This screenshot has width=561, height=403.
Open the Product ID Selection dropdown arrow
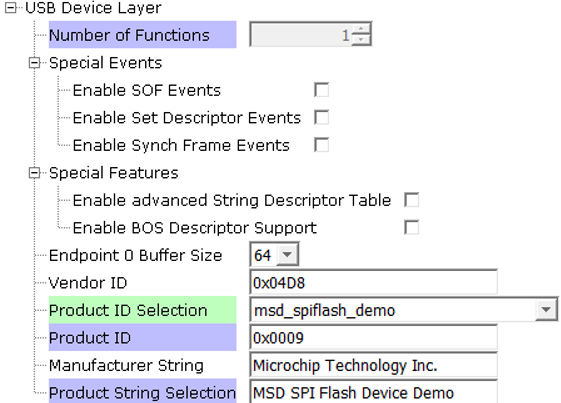(x=546, y=310)
